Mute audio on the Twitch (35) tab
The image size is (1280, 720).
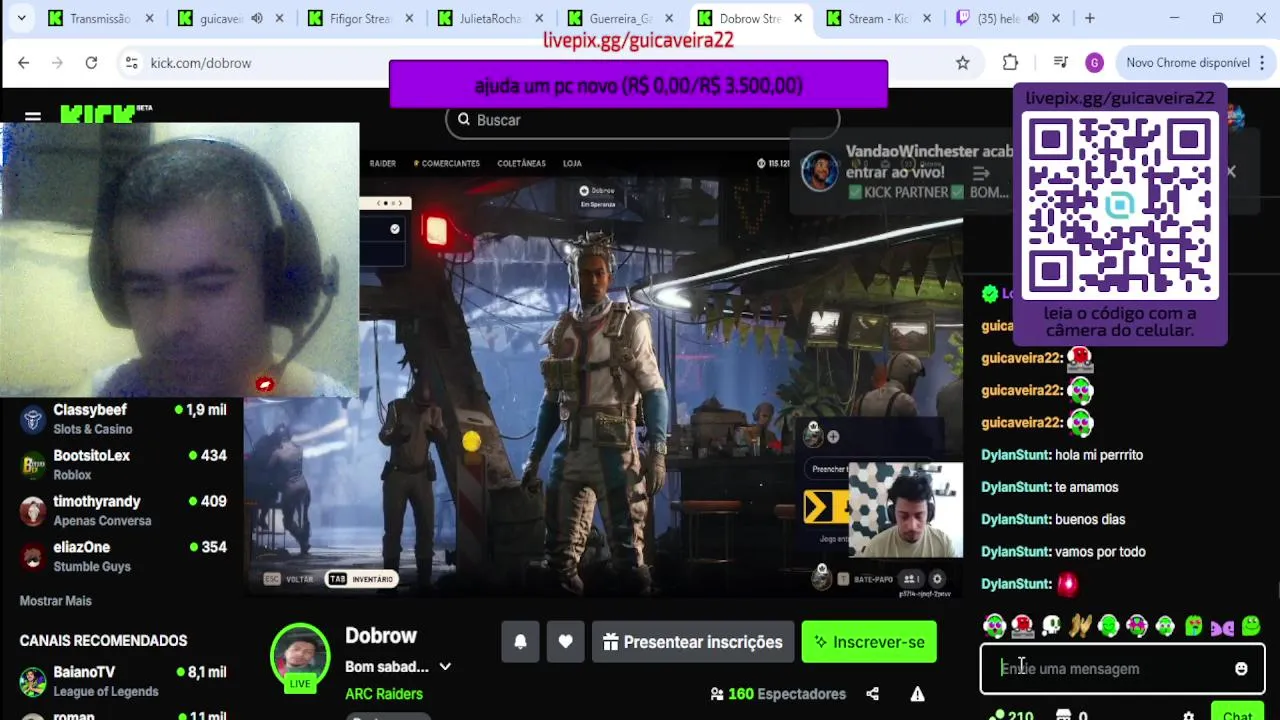pyautogui.click(x=1033, y=18)
